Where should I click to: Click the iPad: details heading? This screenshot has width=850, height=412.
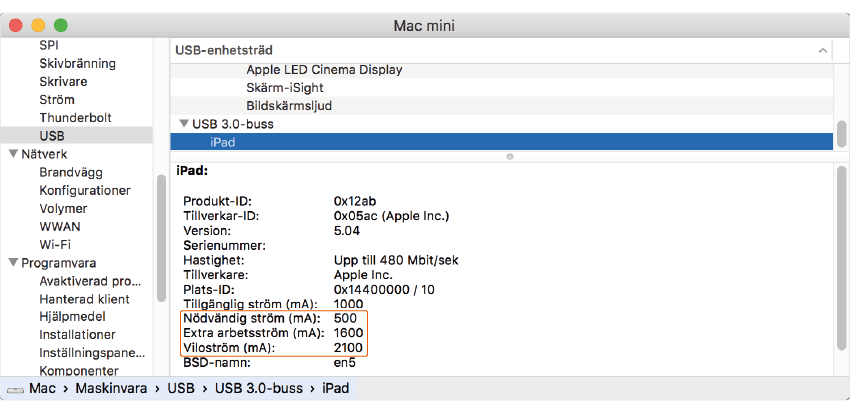click(192, 171)
